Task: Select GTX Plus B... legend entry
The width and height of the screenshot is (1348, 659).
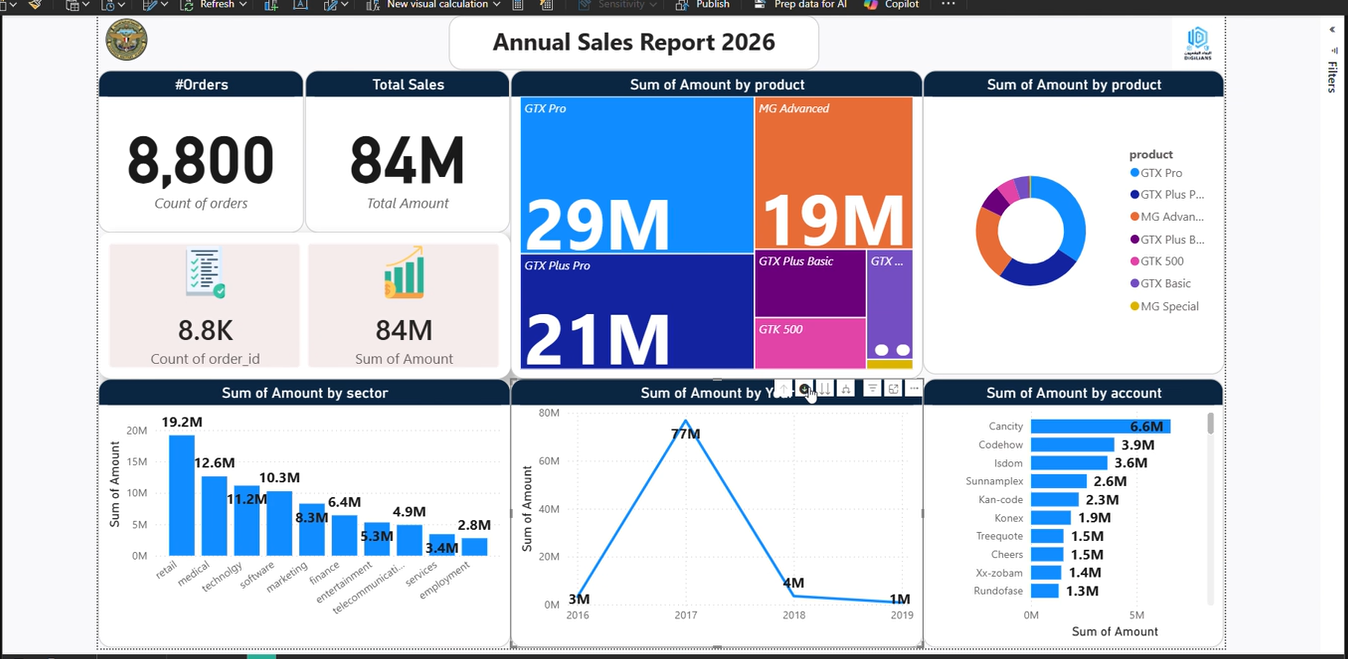Action: coord(1167,240)
